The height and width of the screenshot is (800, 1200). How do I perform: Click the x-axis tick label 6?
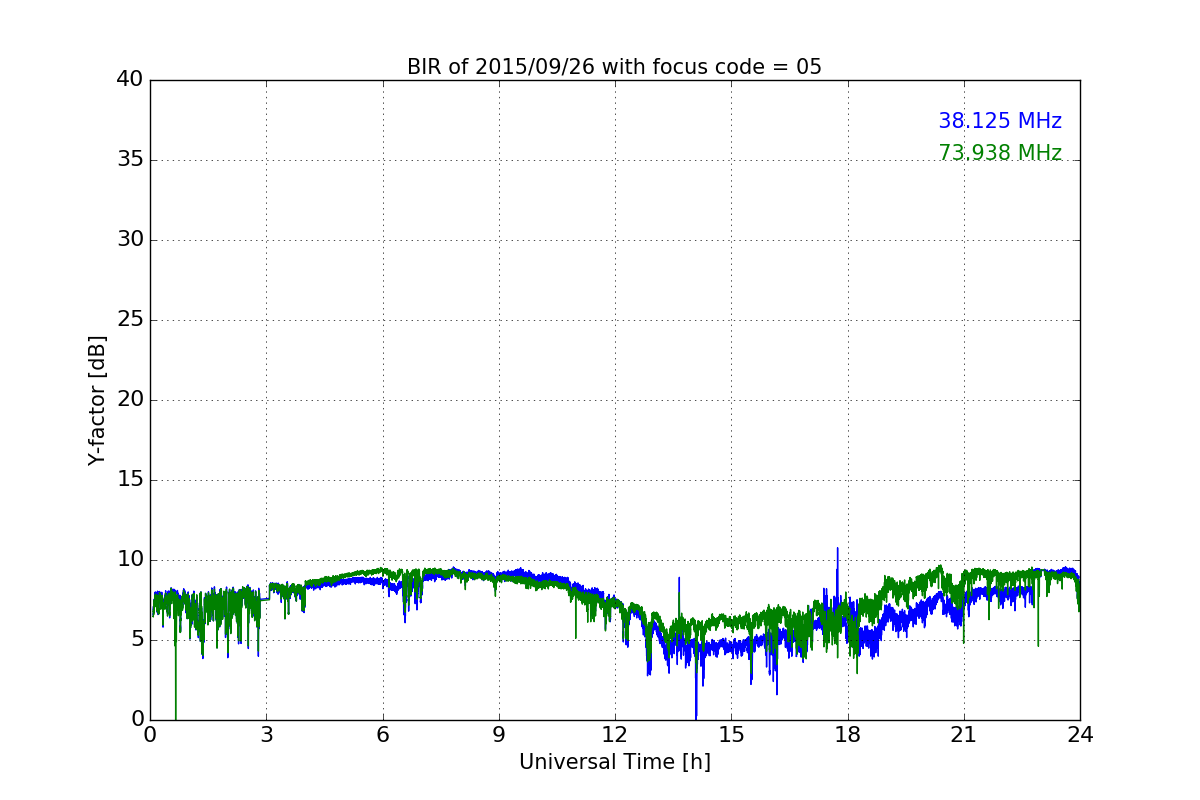click(382, 735)
